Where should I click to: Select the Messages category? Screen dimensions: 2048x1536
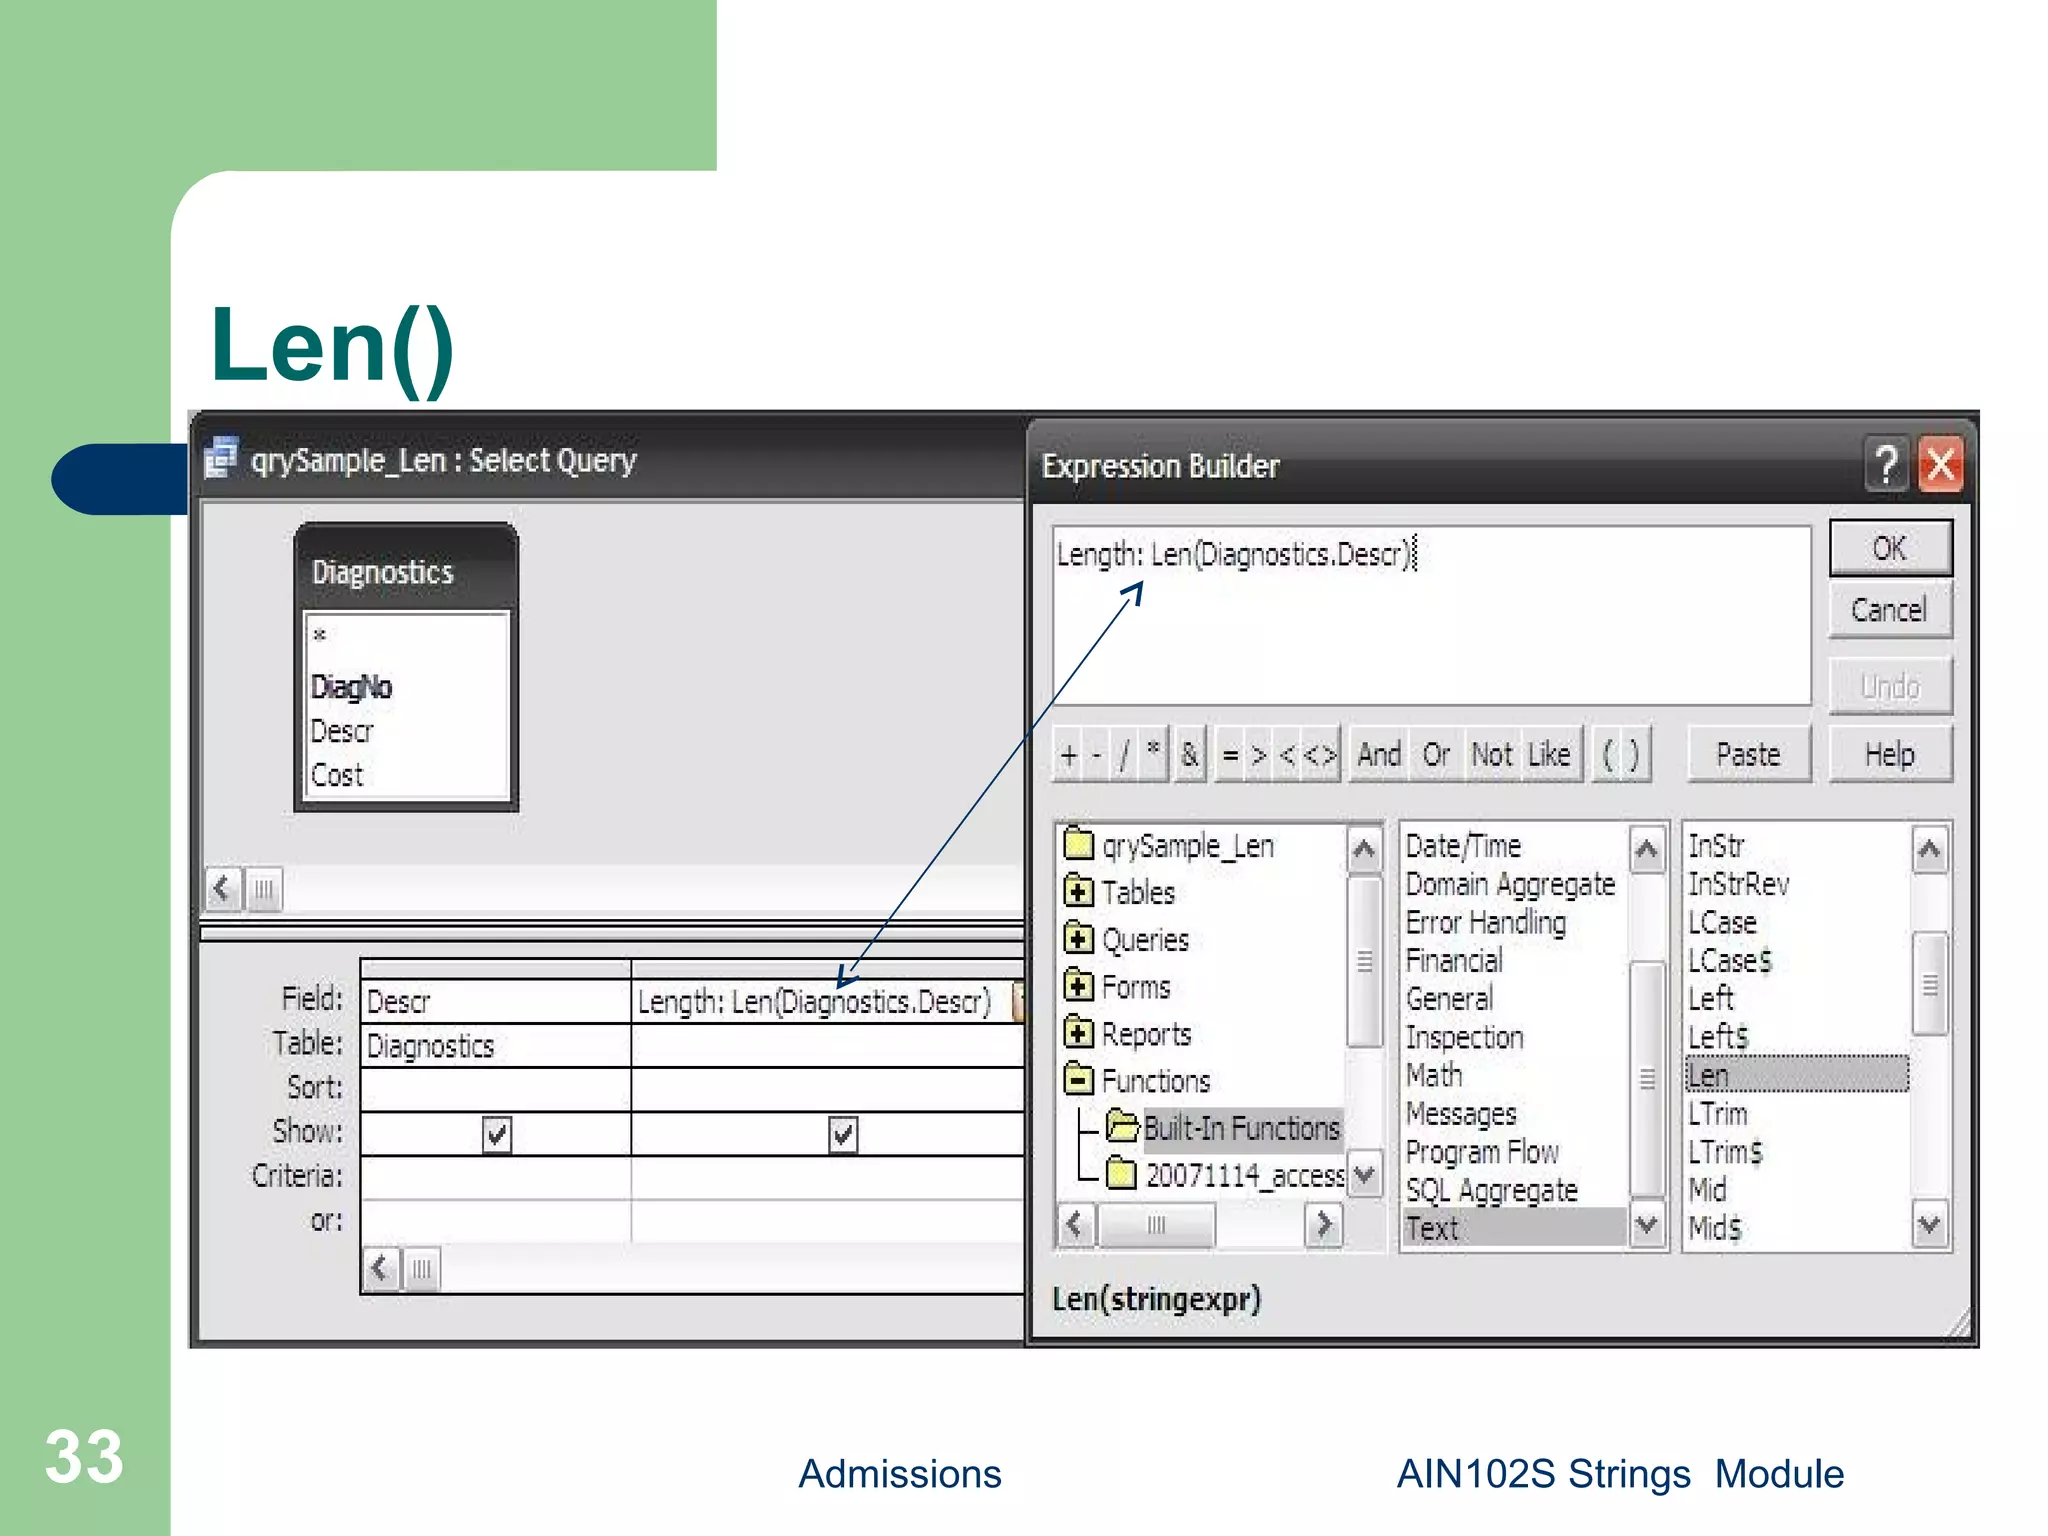(x=1461, y=1113)
